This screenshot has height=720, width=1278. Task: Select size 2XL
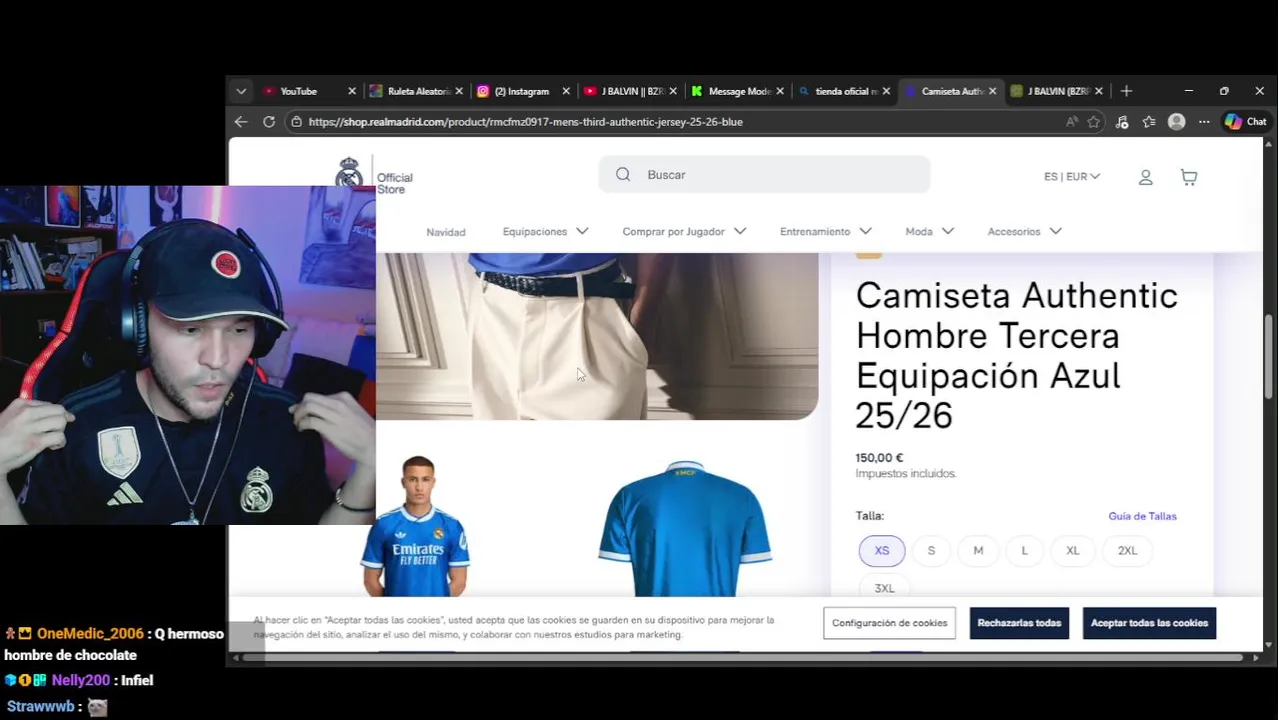(x=1127, y=551)
